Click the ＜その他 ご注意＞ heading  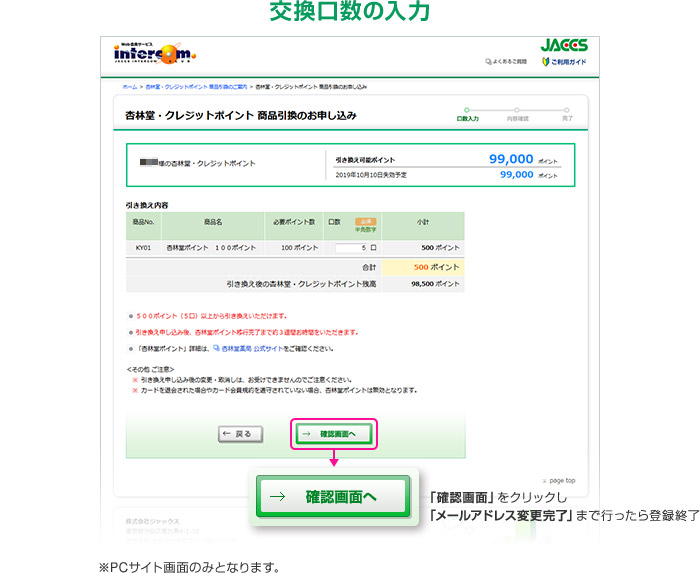click(x=150, y=370)
